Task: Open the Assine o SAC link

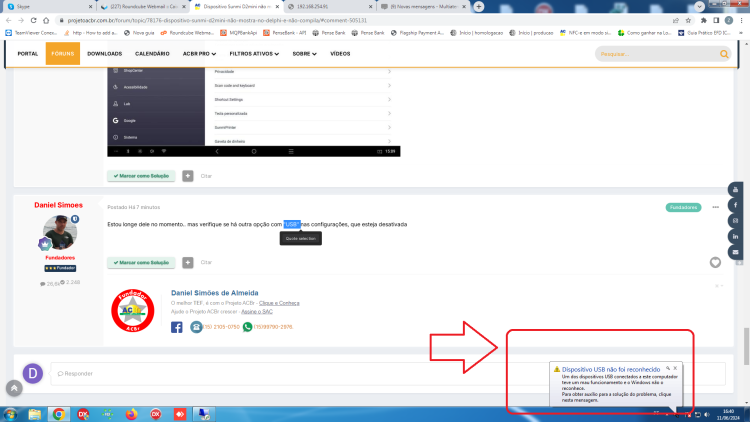Action: pos(257,311)
